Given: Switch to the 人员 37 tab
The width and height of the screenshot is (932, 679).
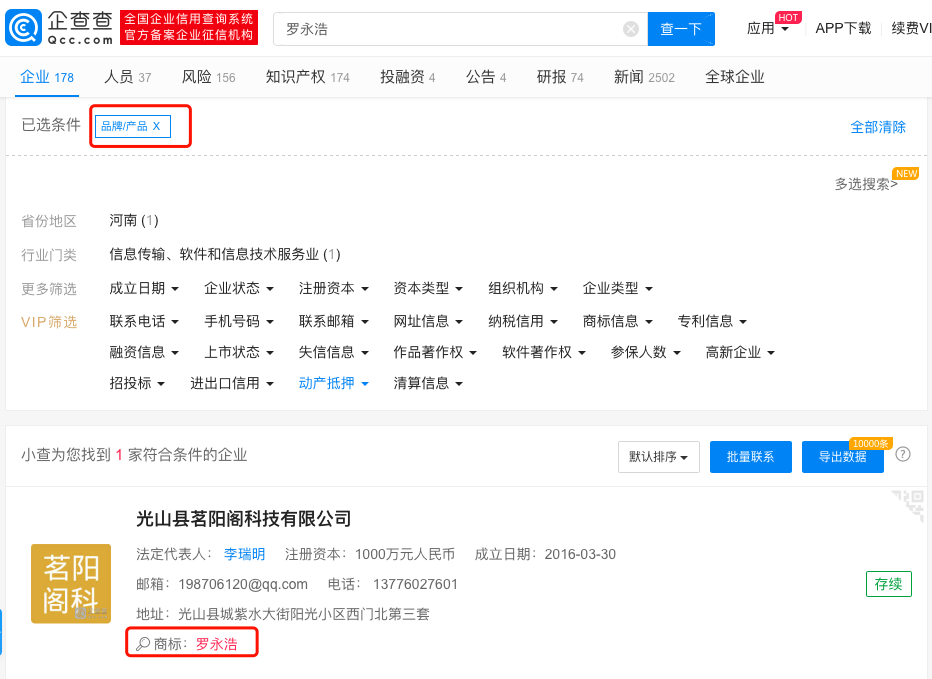Looking at the screenshot, I should pos(128,77).
